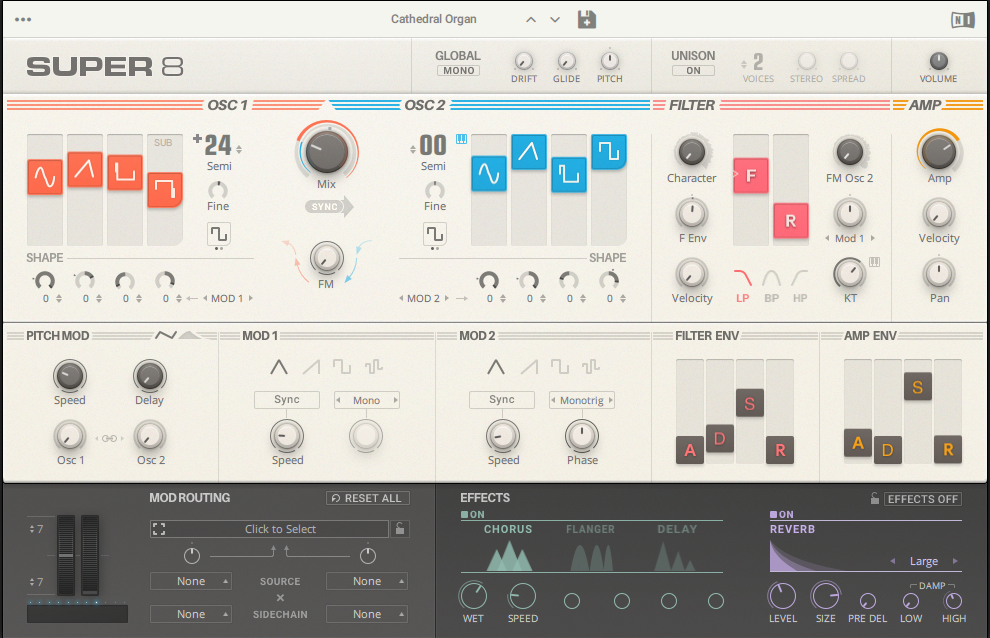Select BP filter mode
Viewport: 990px width, 638px height.
point(772,286)
